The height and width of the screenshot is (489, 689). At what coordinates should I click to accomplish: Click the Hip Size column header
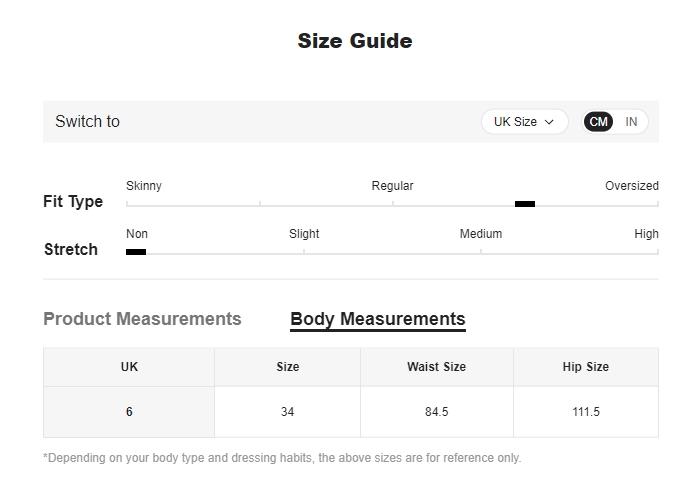[x=585, y=367]
